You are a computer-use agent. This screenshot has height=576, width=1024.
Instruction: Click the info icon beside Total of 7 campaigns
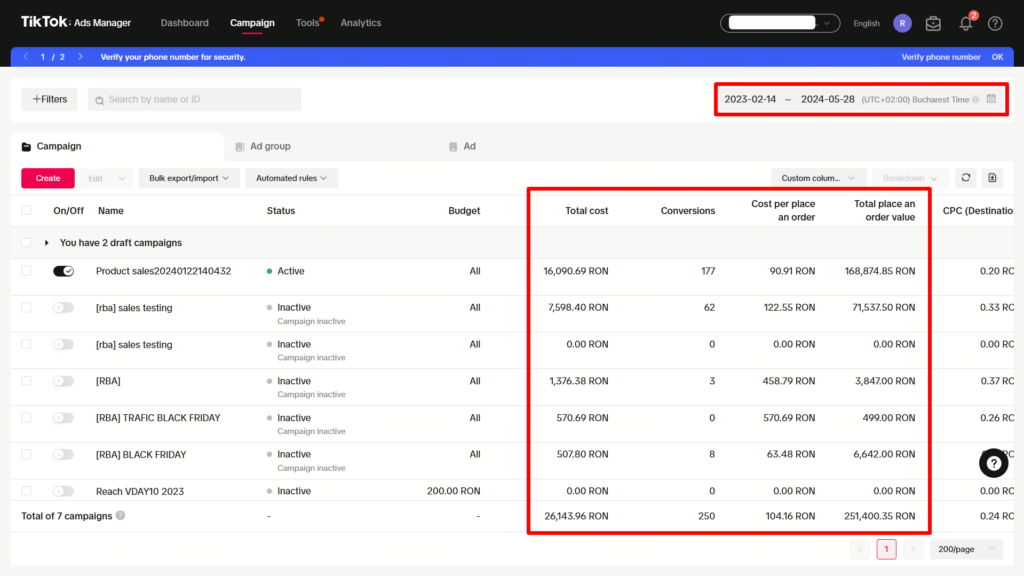pos(120,515)
